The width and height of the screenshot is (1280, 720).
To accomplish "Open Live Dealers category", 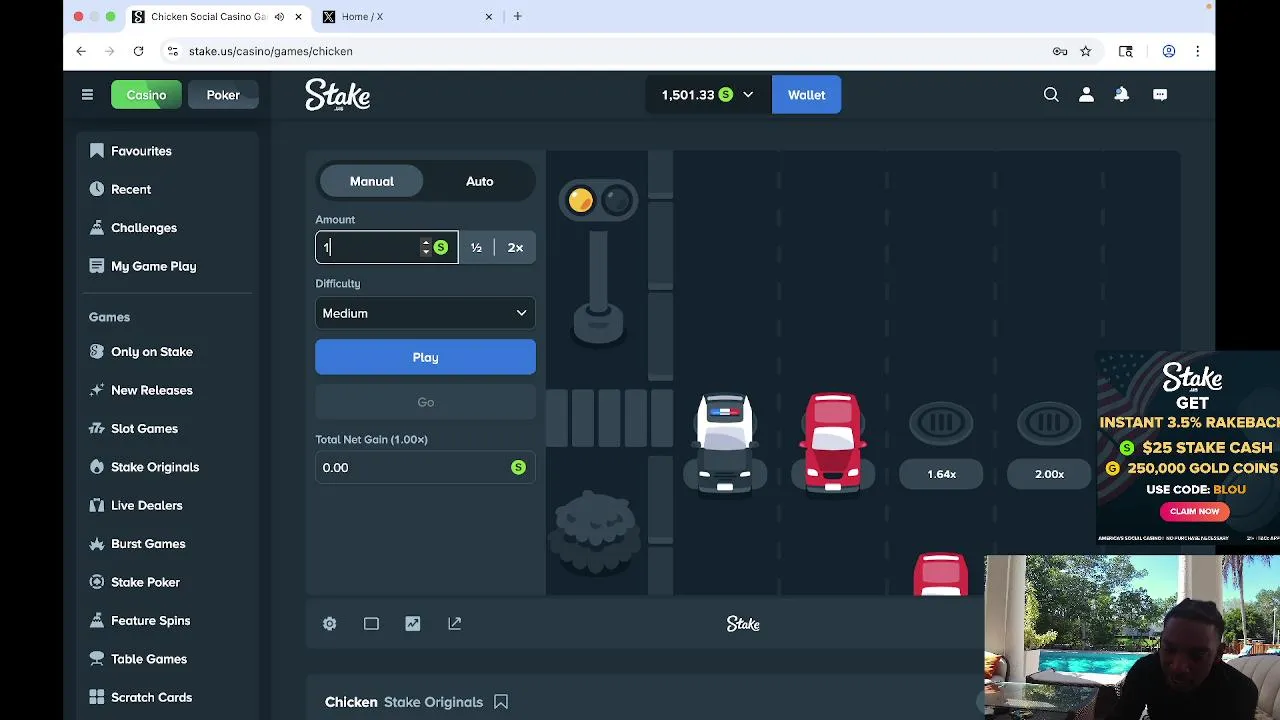I will point(146,505).
